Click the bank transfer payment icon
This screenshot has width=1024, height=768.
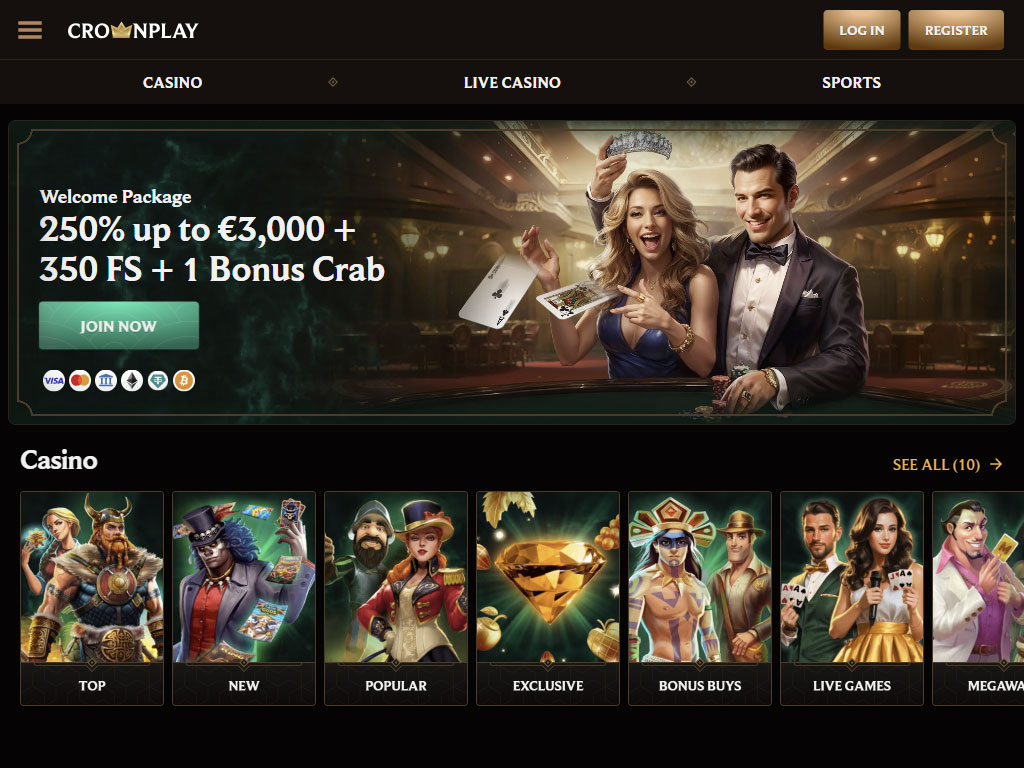(106, 381)
